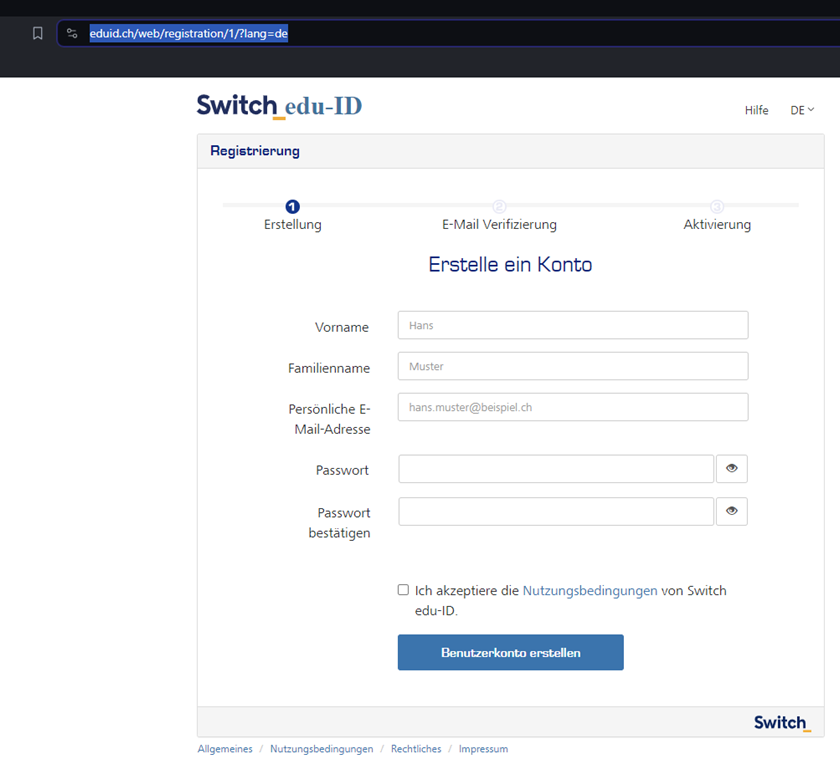
Task: Click the Benutzerkonto erstellen button
Action: coord(511,652)
